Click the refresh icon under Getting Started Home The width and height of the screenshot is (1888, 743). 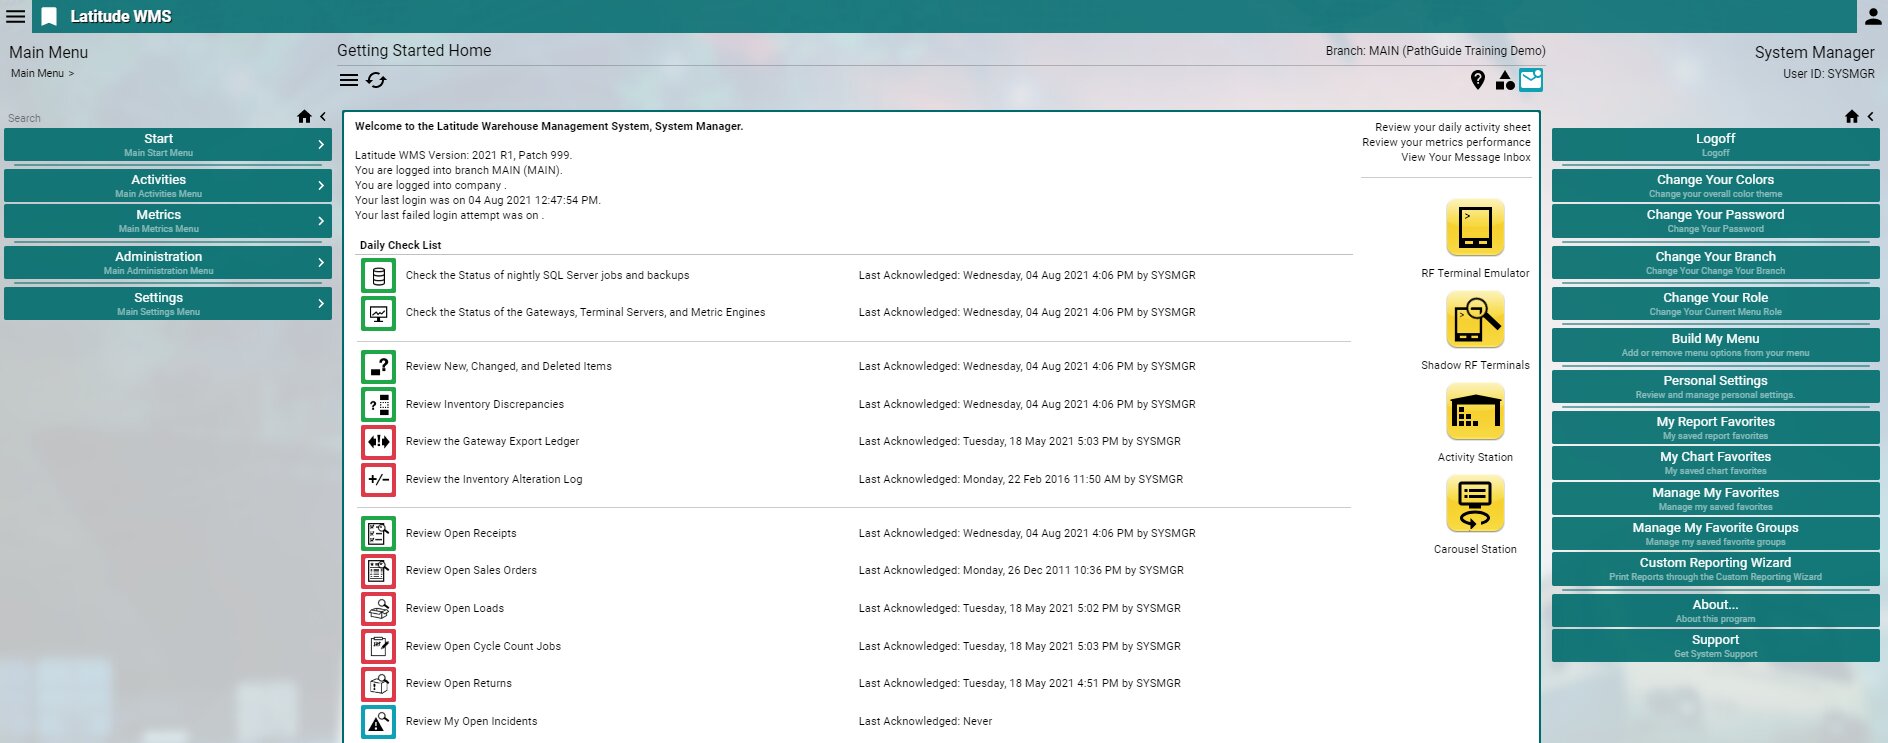click(x=376, y=80)
